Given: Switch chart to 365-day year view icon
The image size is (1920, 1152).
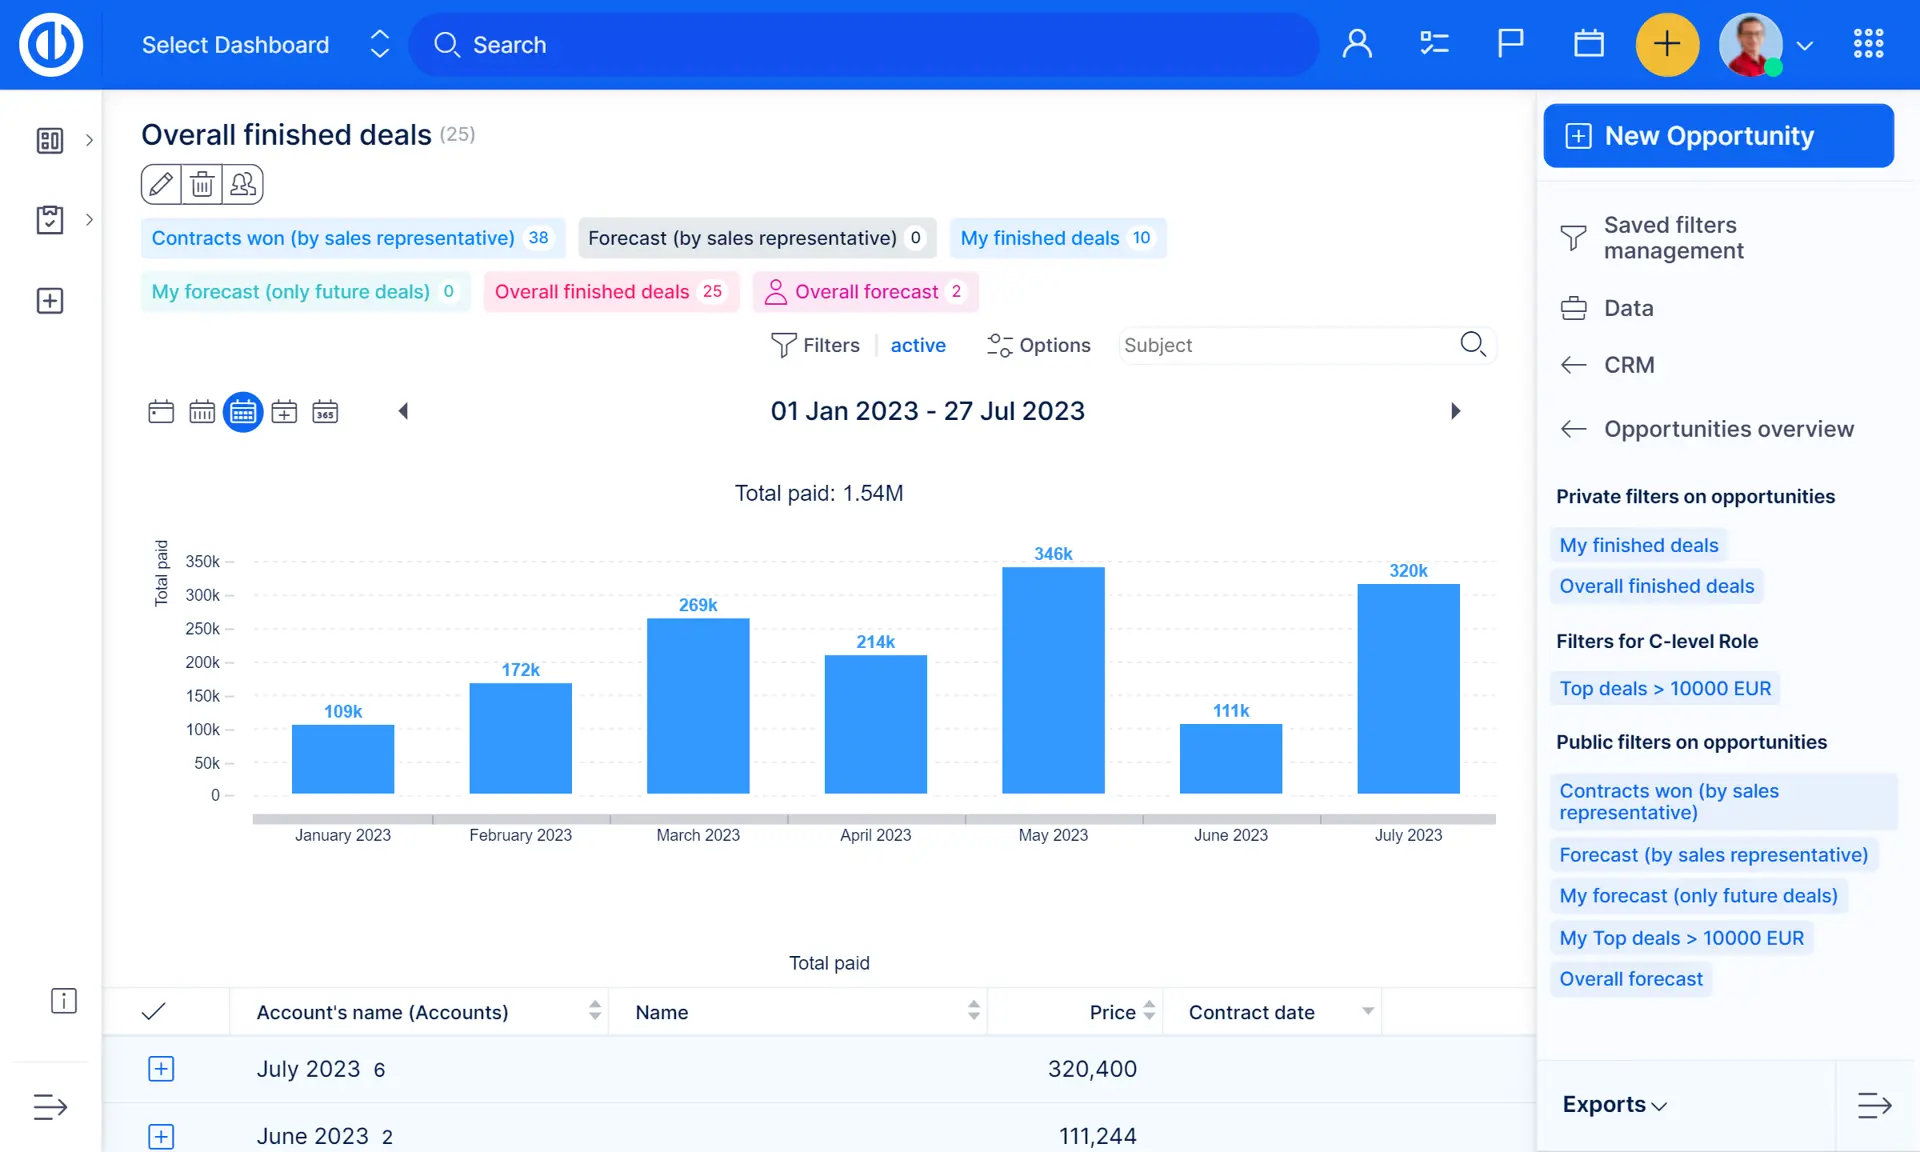Looking at the screenshot, I should click(x=325, y=412).
